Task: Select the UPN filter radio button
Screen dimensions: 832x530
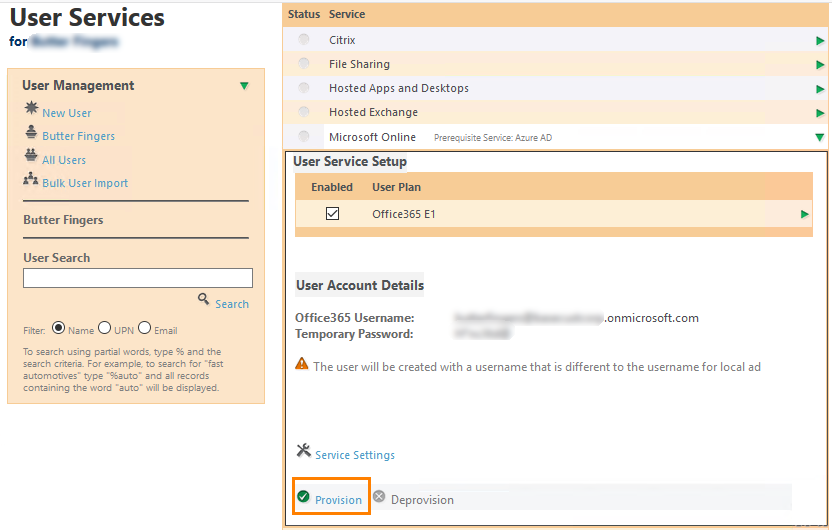Action: click(105, 328)
